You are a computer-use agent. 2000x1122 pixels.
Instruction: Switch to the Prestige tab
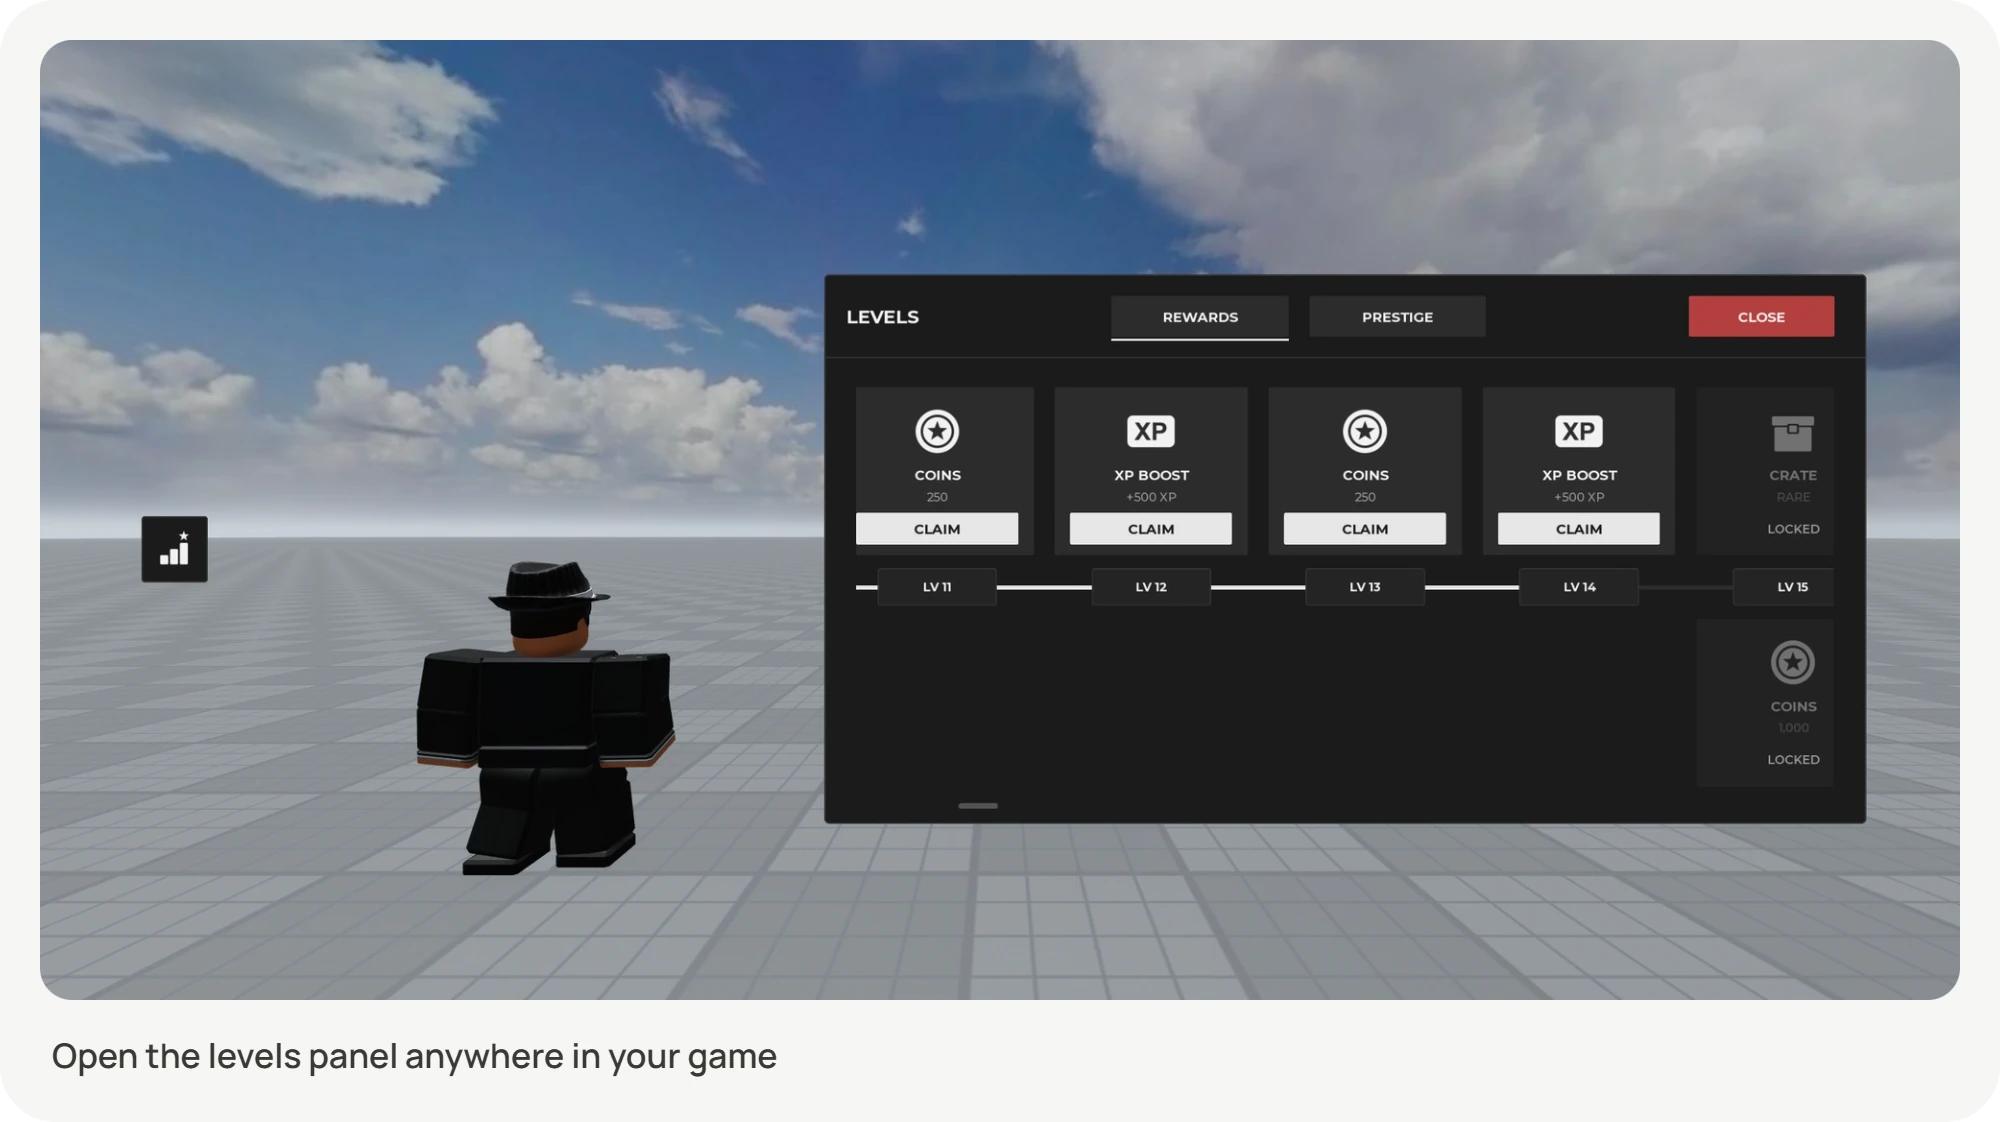click(1397, 317)
